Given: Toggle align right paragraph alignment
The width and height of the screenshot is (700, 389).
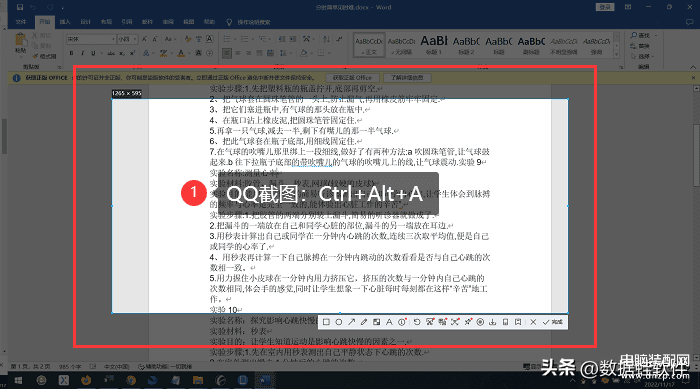Looking at the screenshot, I should [249, 53].
